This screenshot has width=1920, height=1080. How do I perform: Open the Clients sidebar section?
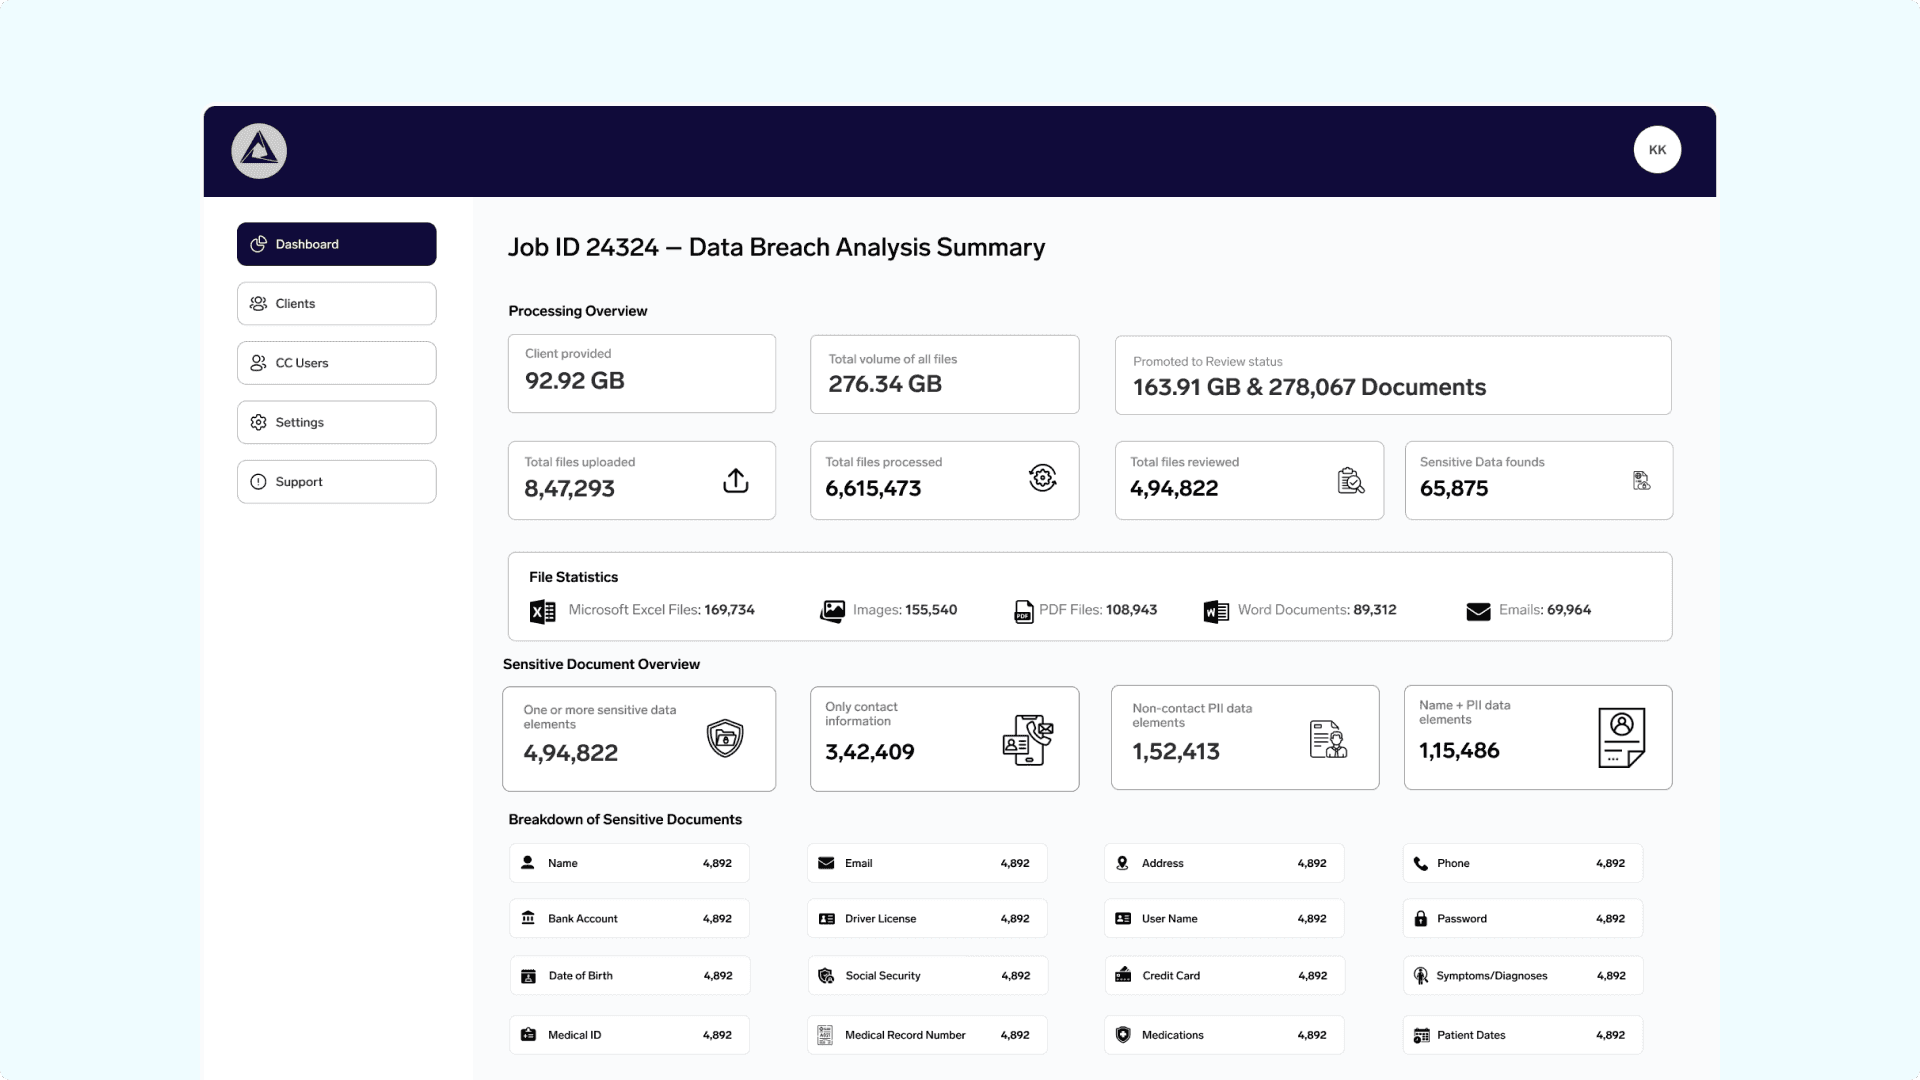pos(336,303)
